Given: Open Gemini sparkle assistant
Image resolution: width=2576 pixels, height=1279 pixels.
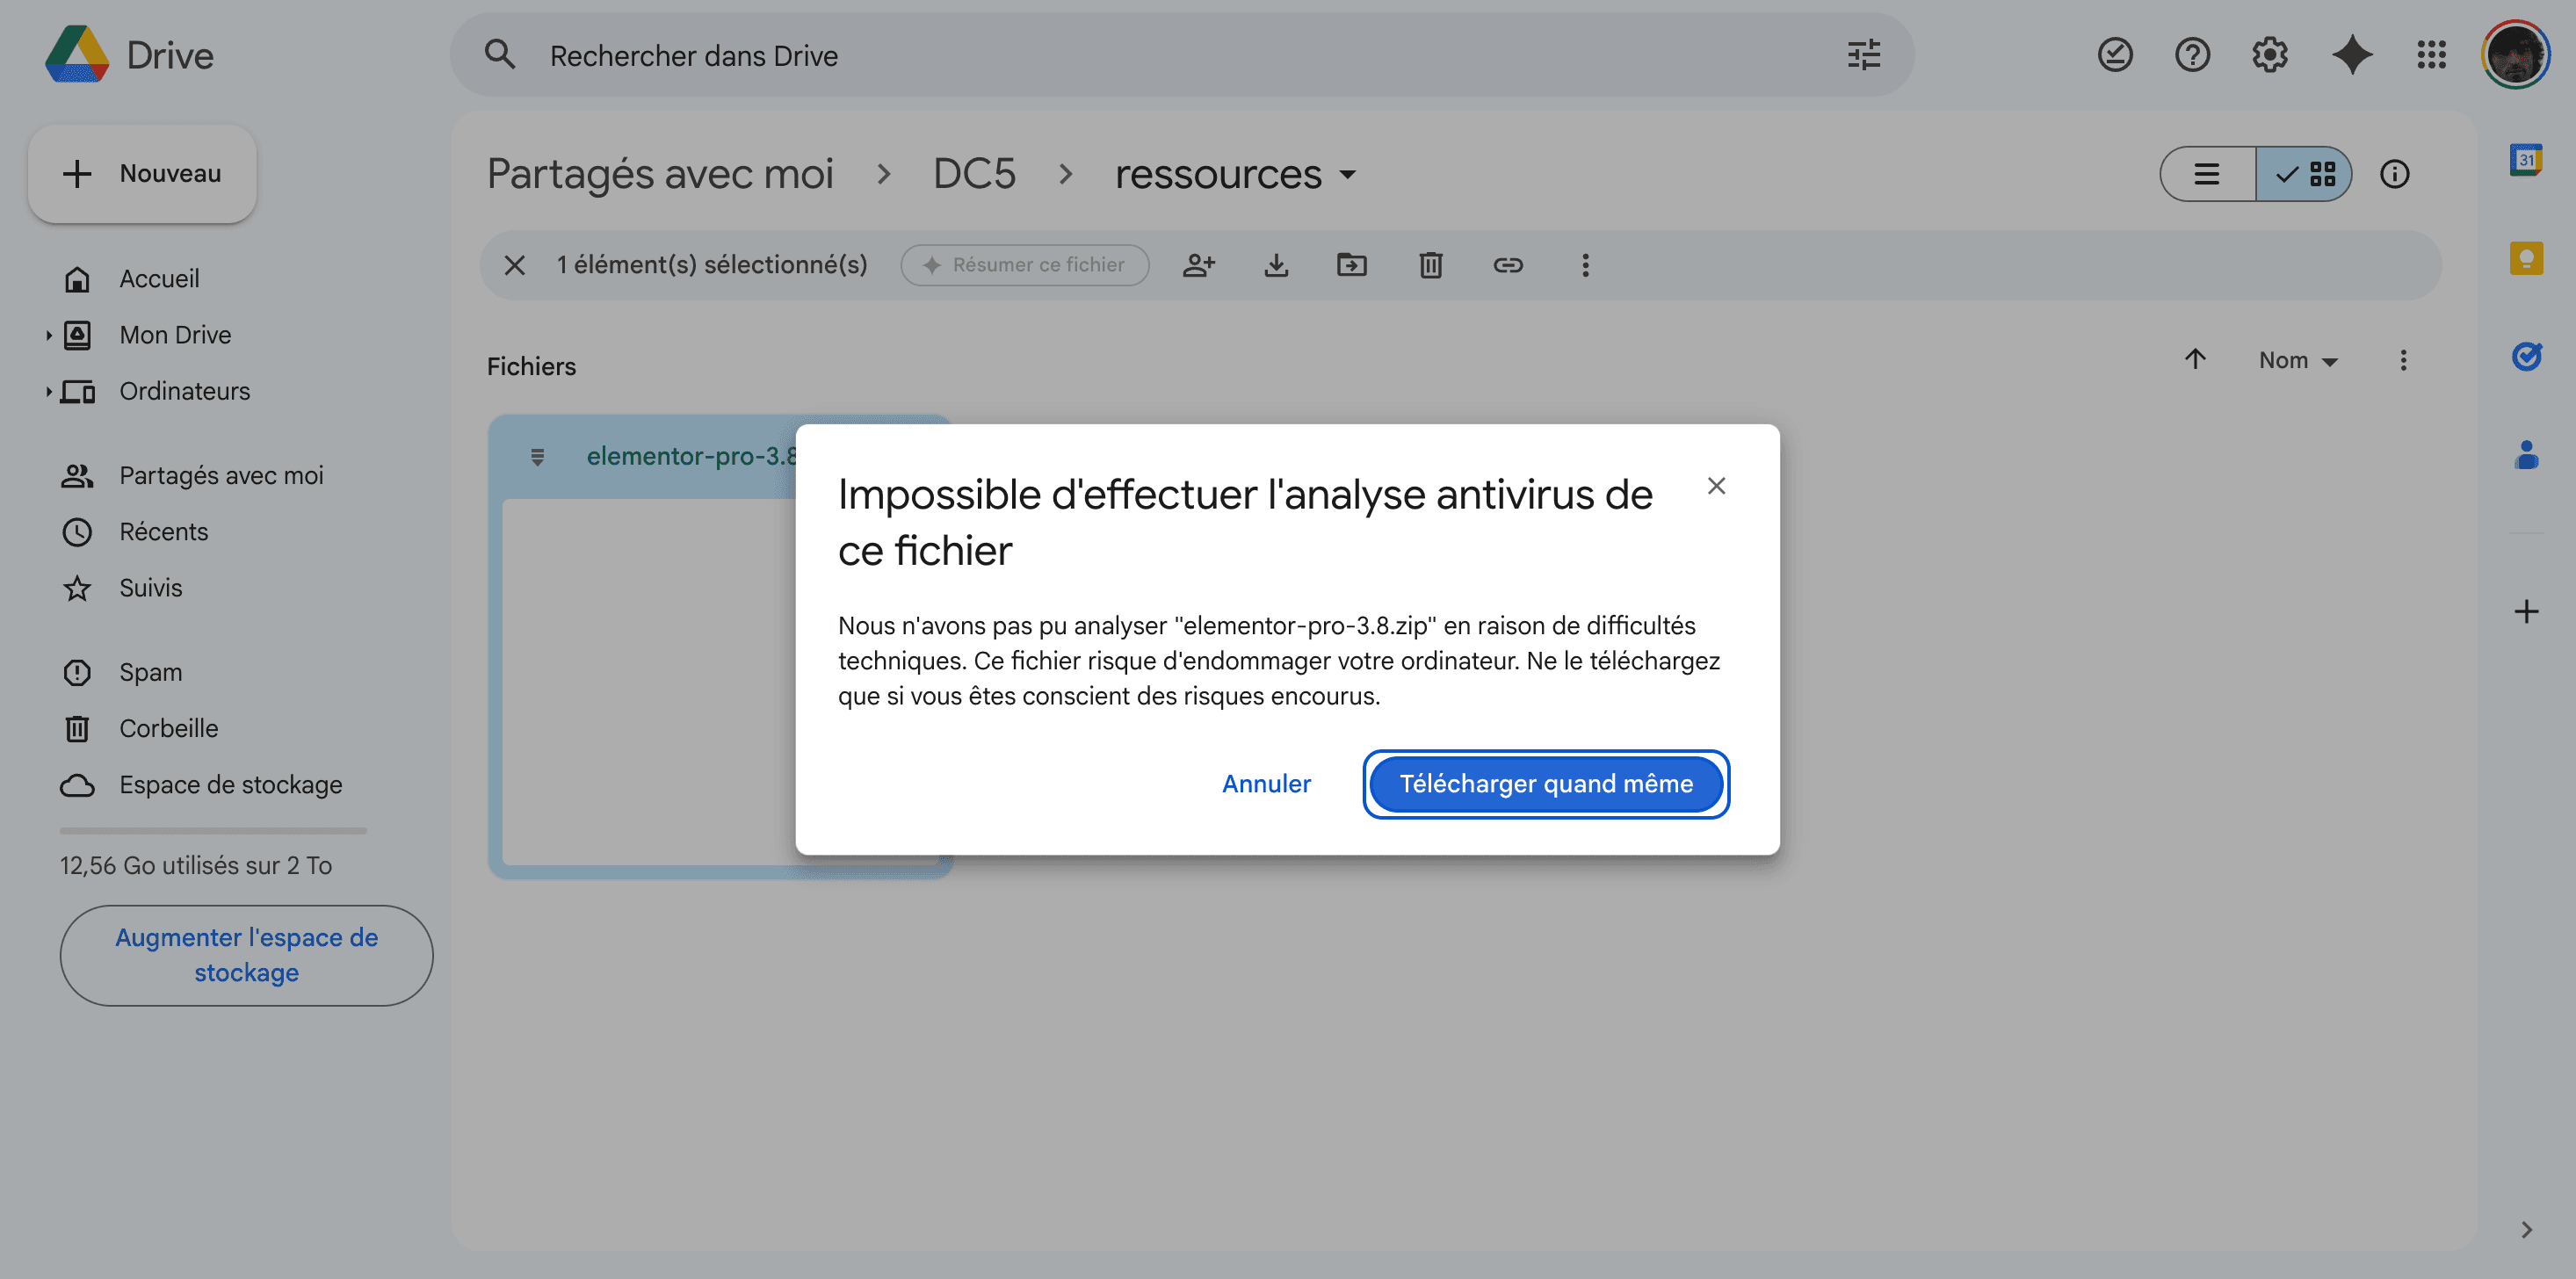Looking at the screenshot, I should pyautogui.click(x=2352, y=55).
